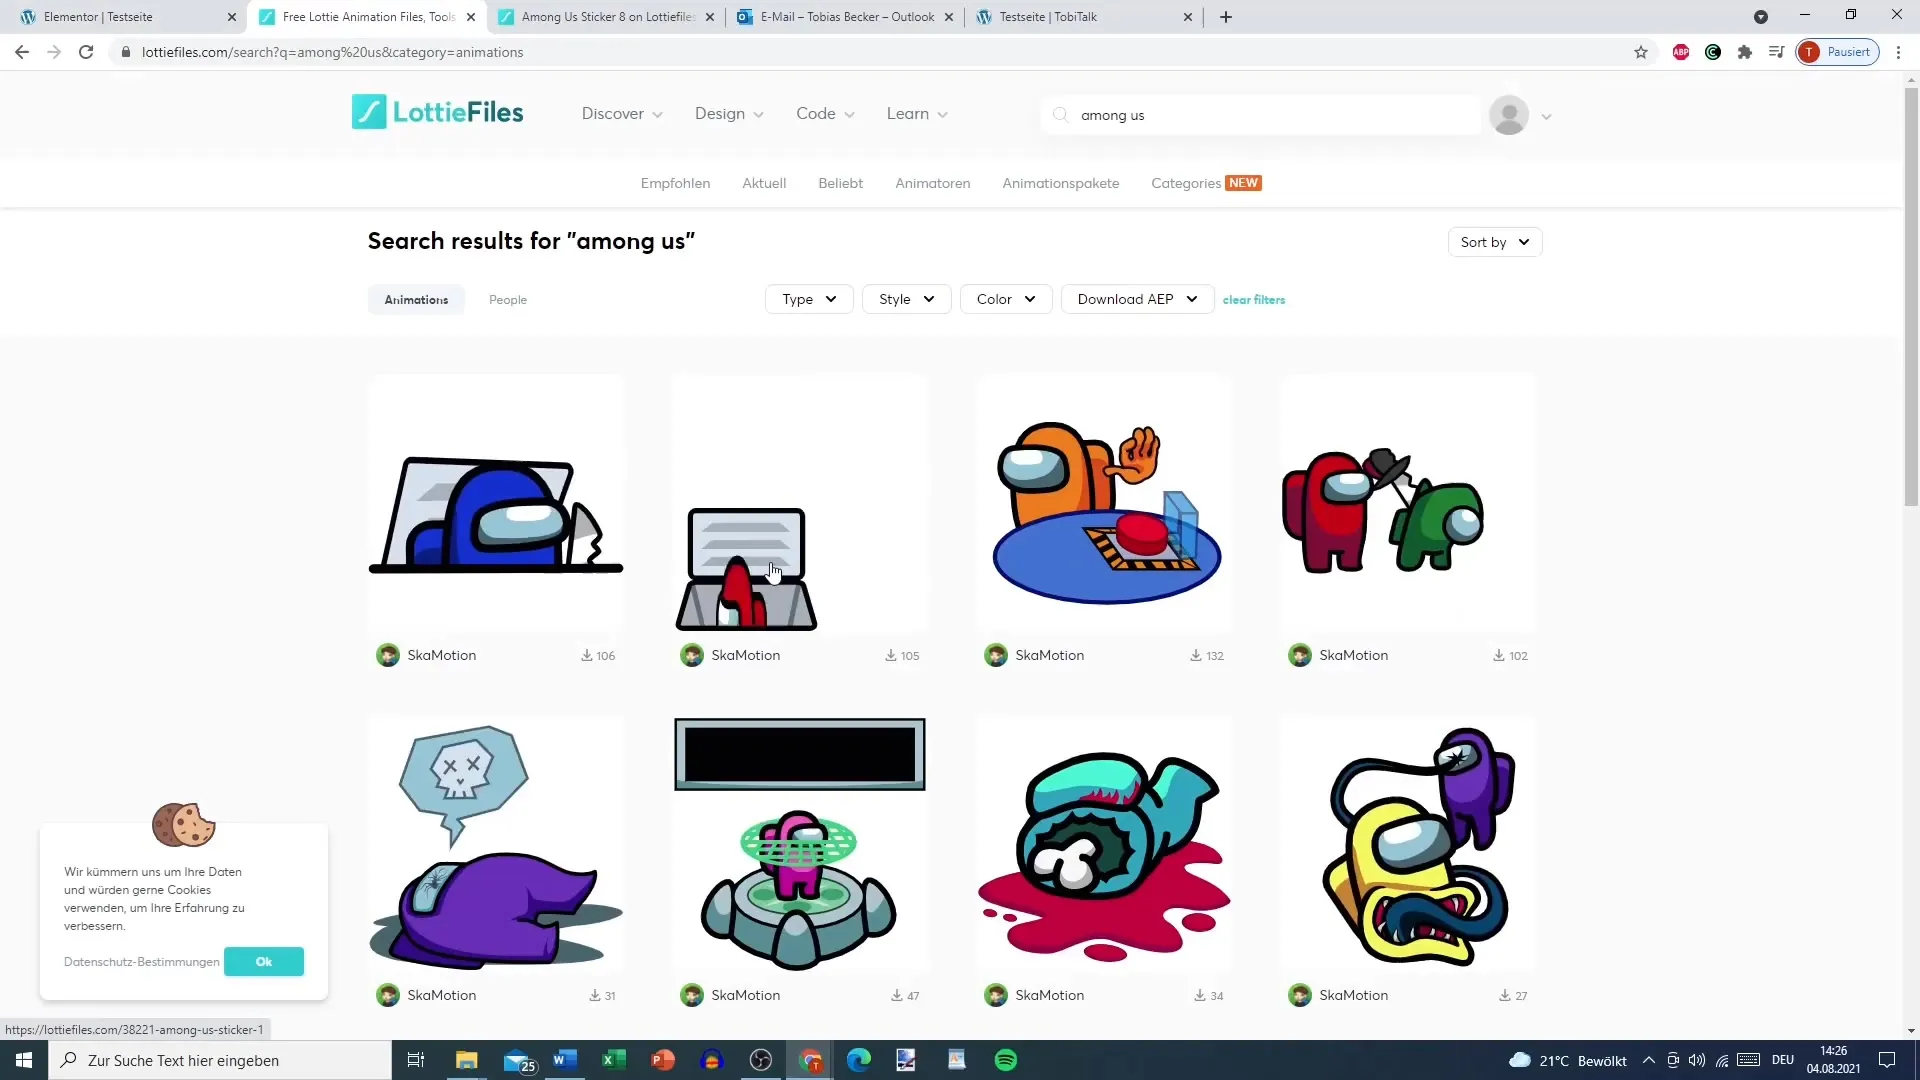1920x1080 pixels.
Task: Click download icon next to 102
Action: [1499, 656]
